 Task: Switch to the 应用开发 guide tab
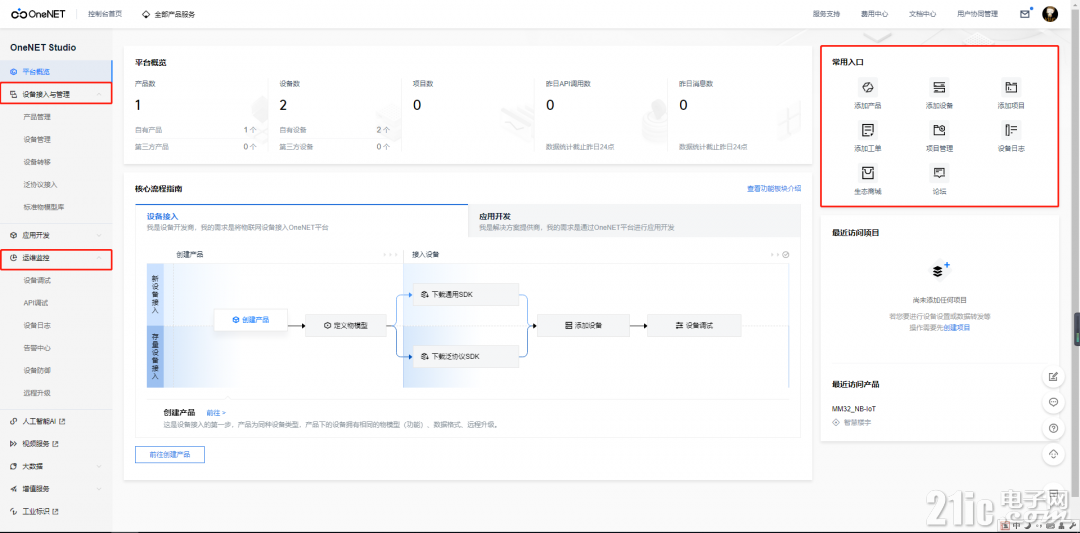click(x=634, y=220)
